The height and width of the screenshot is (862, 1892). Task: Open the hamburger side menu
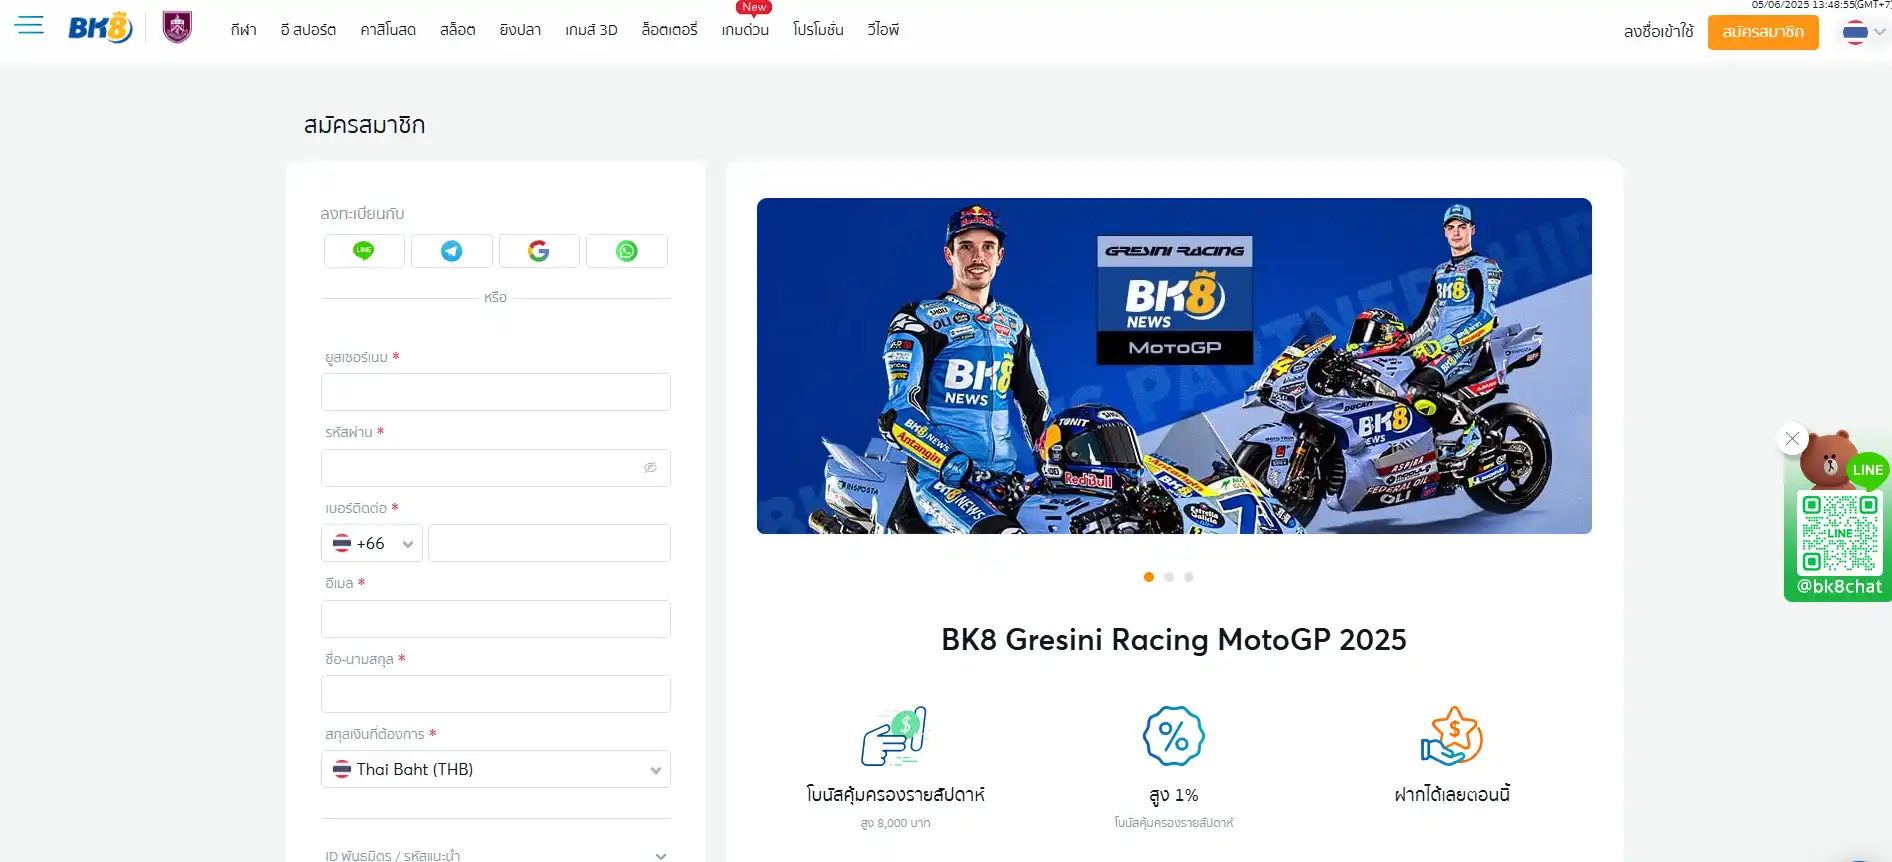coord(30,26)
